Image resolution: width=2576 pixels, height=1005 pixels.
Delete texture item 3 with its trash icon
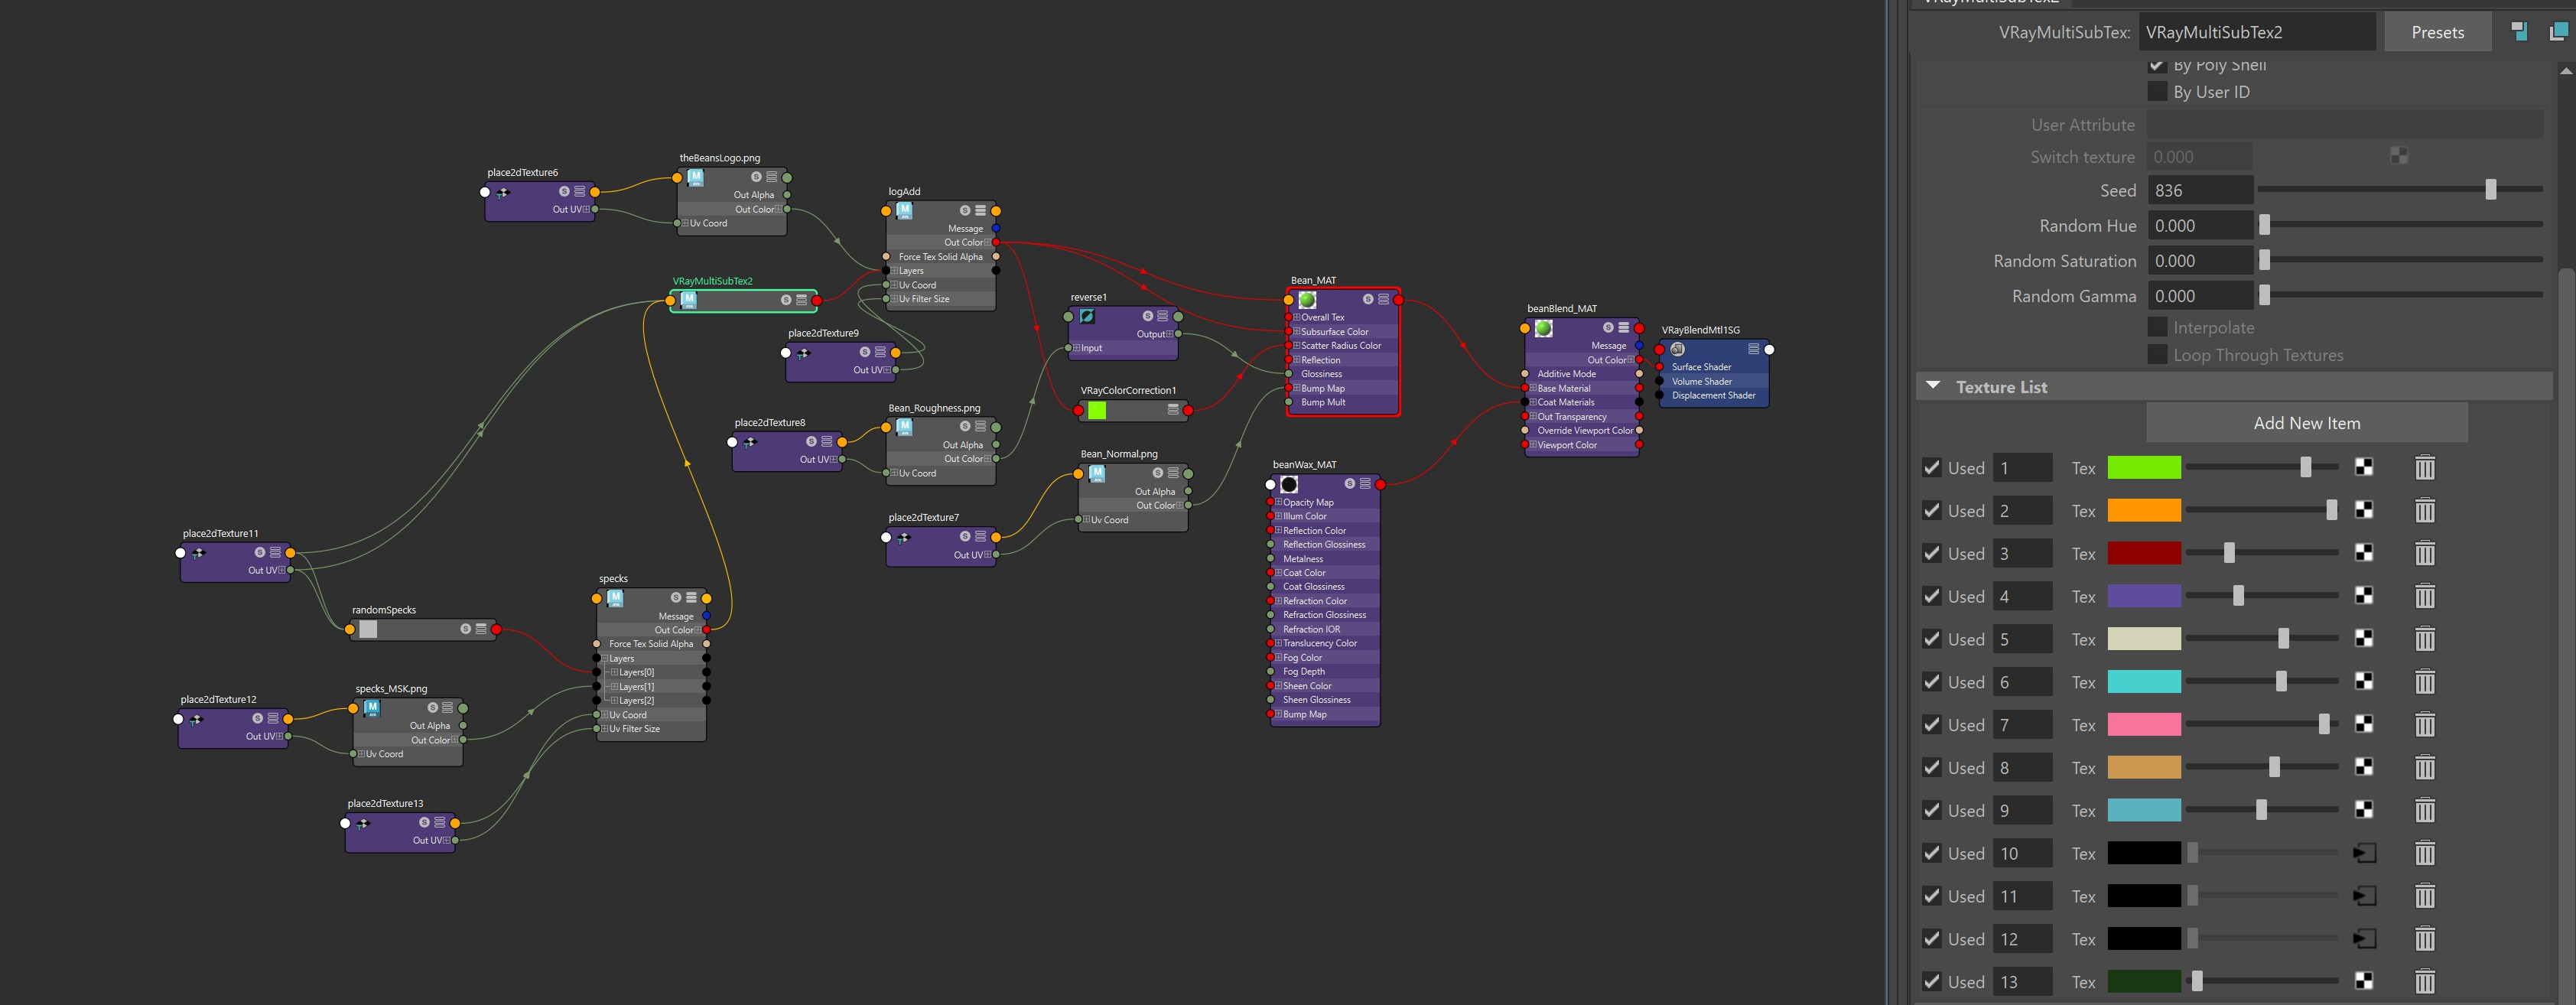click(2425, 553)
